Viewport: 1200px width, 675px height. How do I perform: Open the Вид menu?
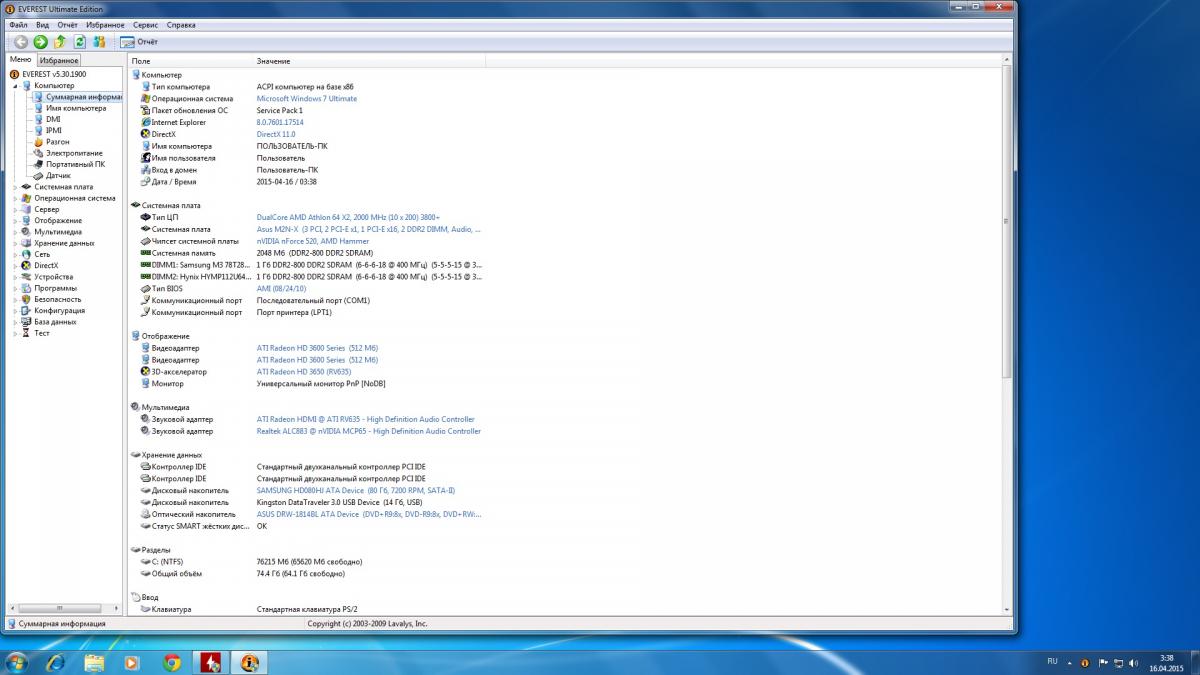pos(42,24)
